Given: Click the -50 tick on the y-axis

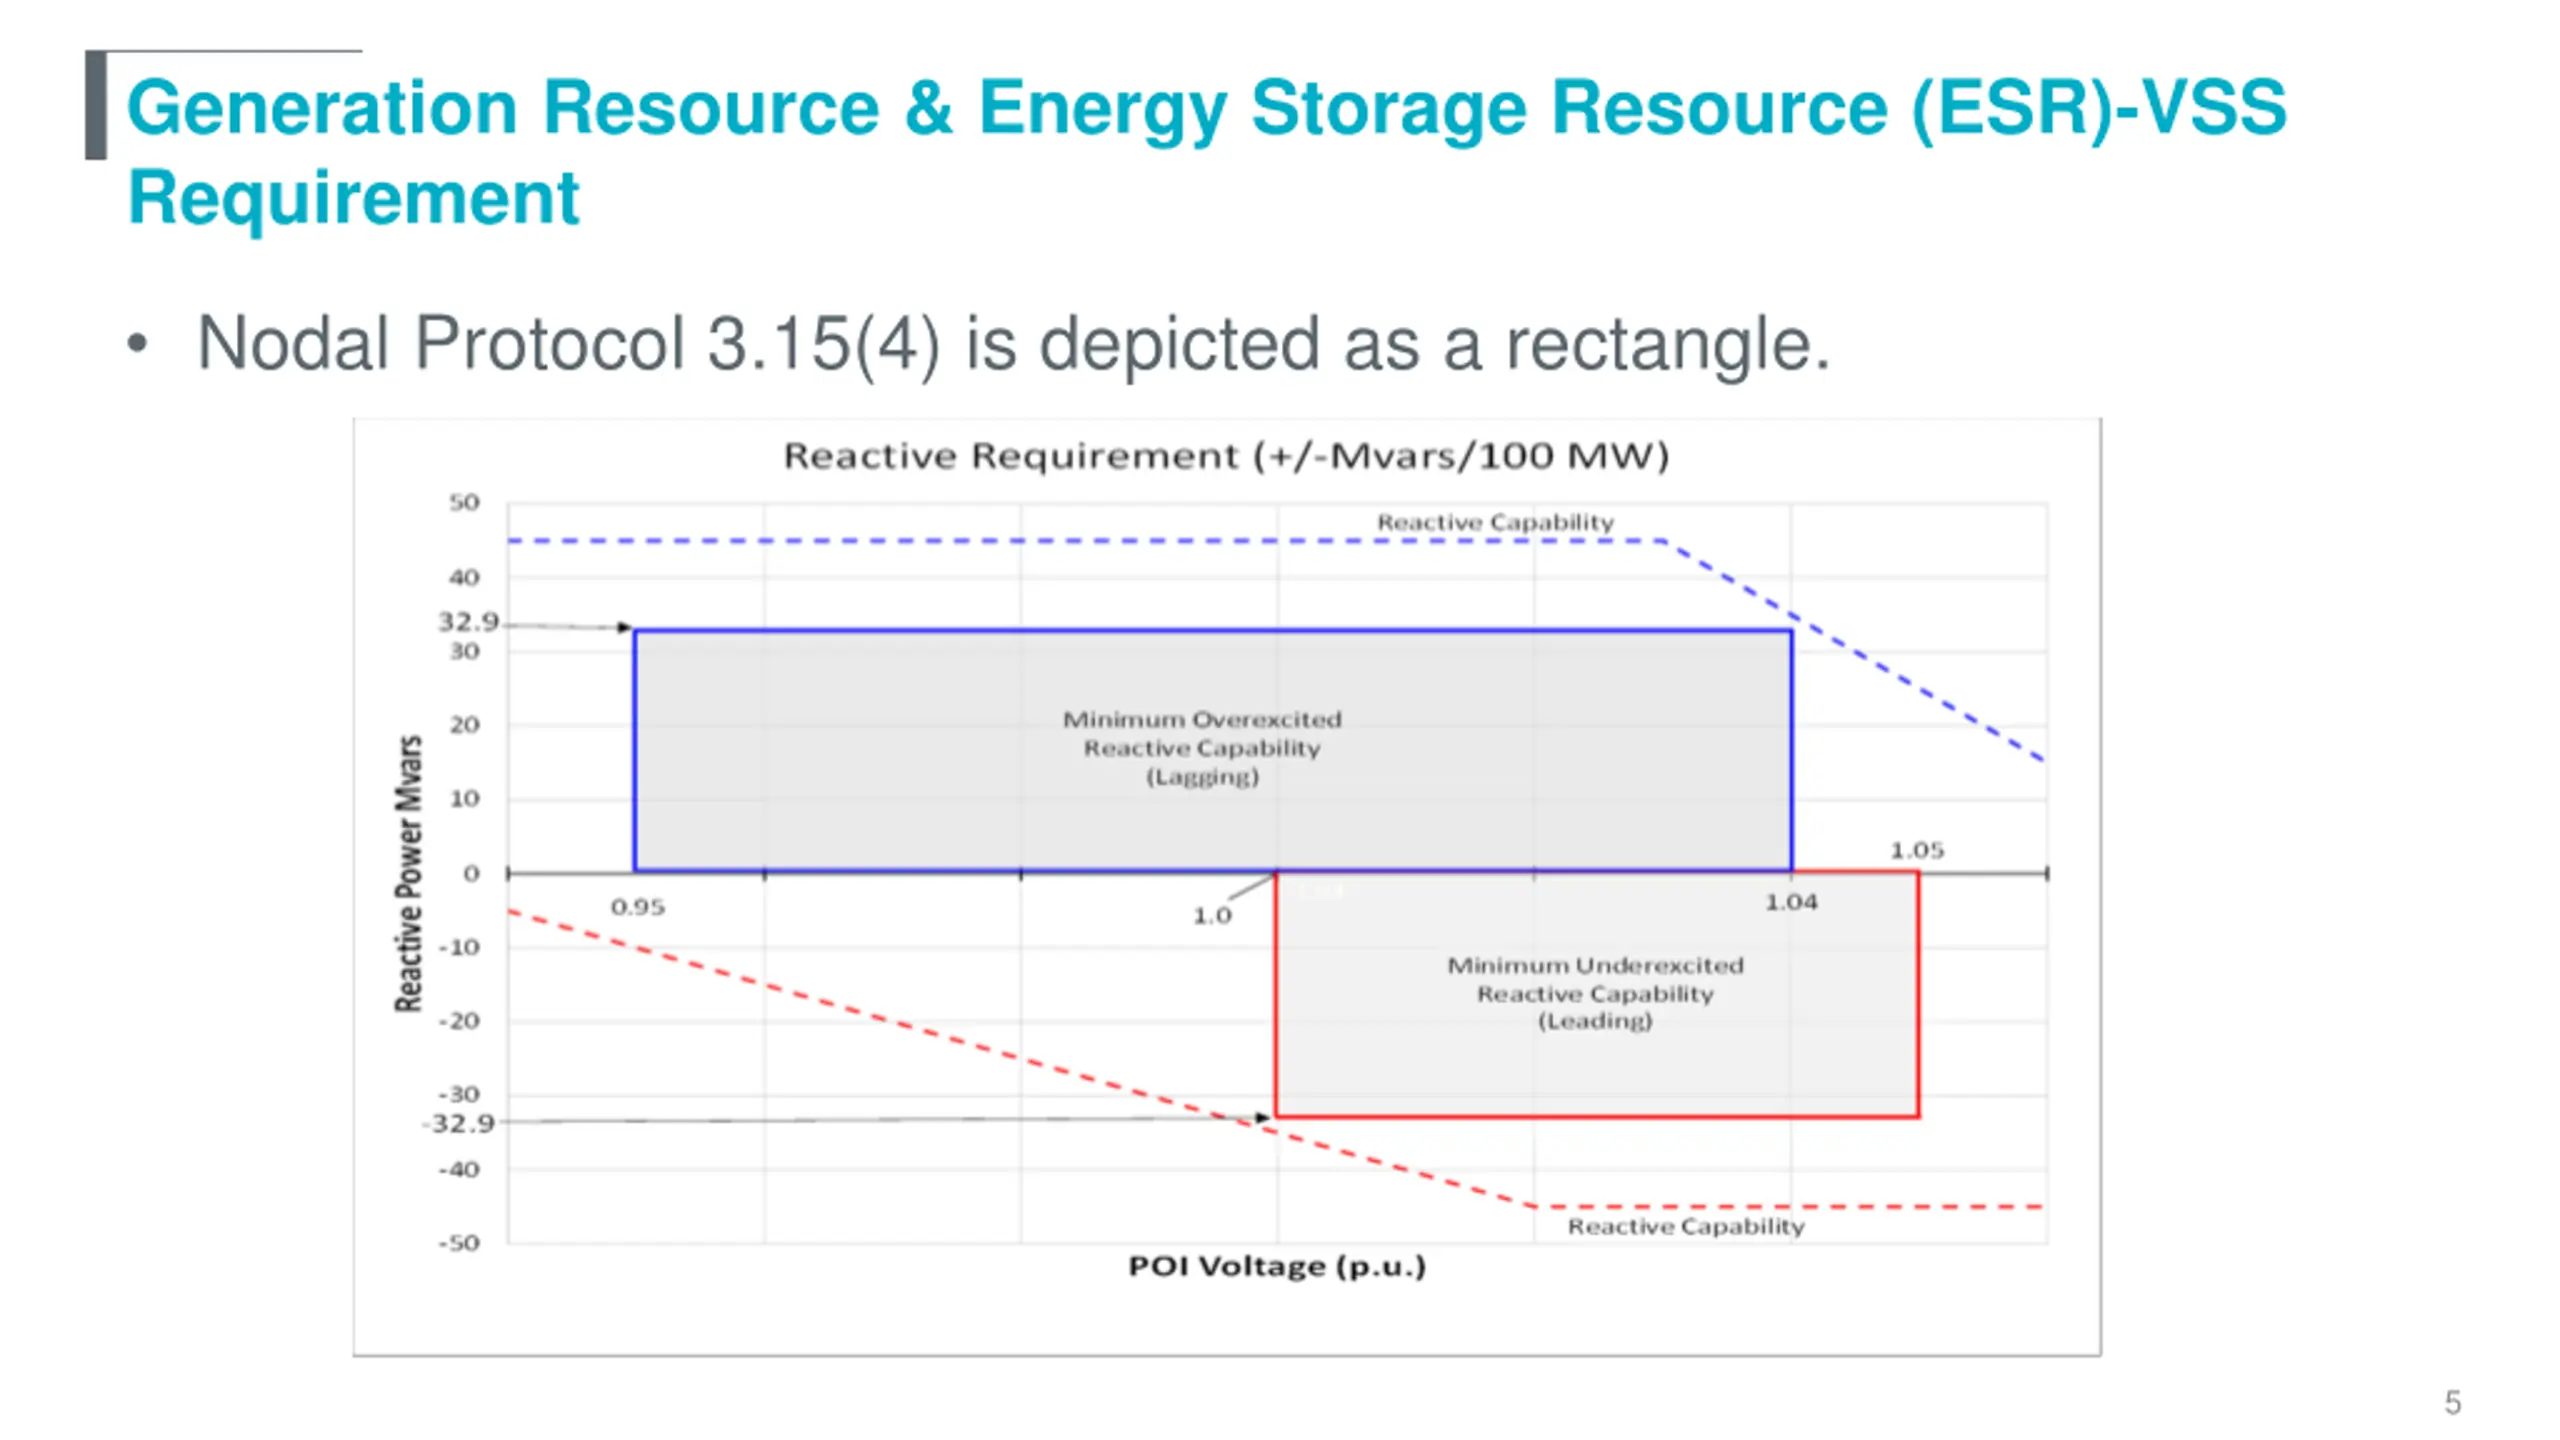Looking at the screenshot, I should (x=459, y=1243).
